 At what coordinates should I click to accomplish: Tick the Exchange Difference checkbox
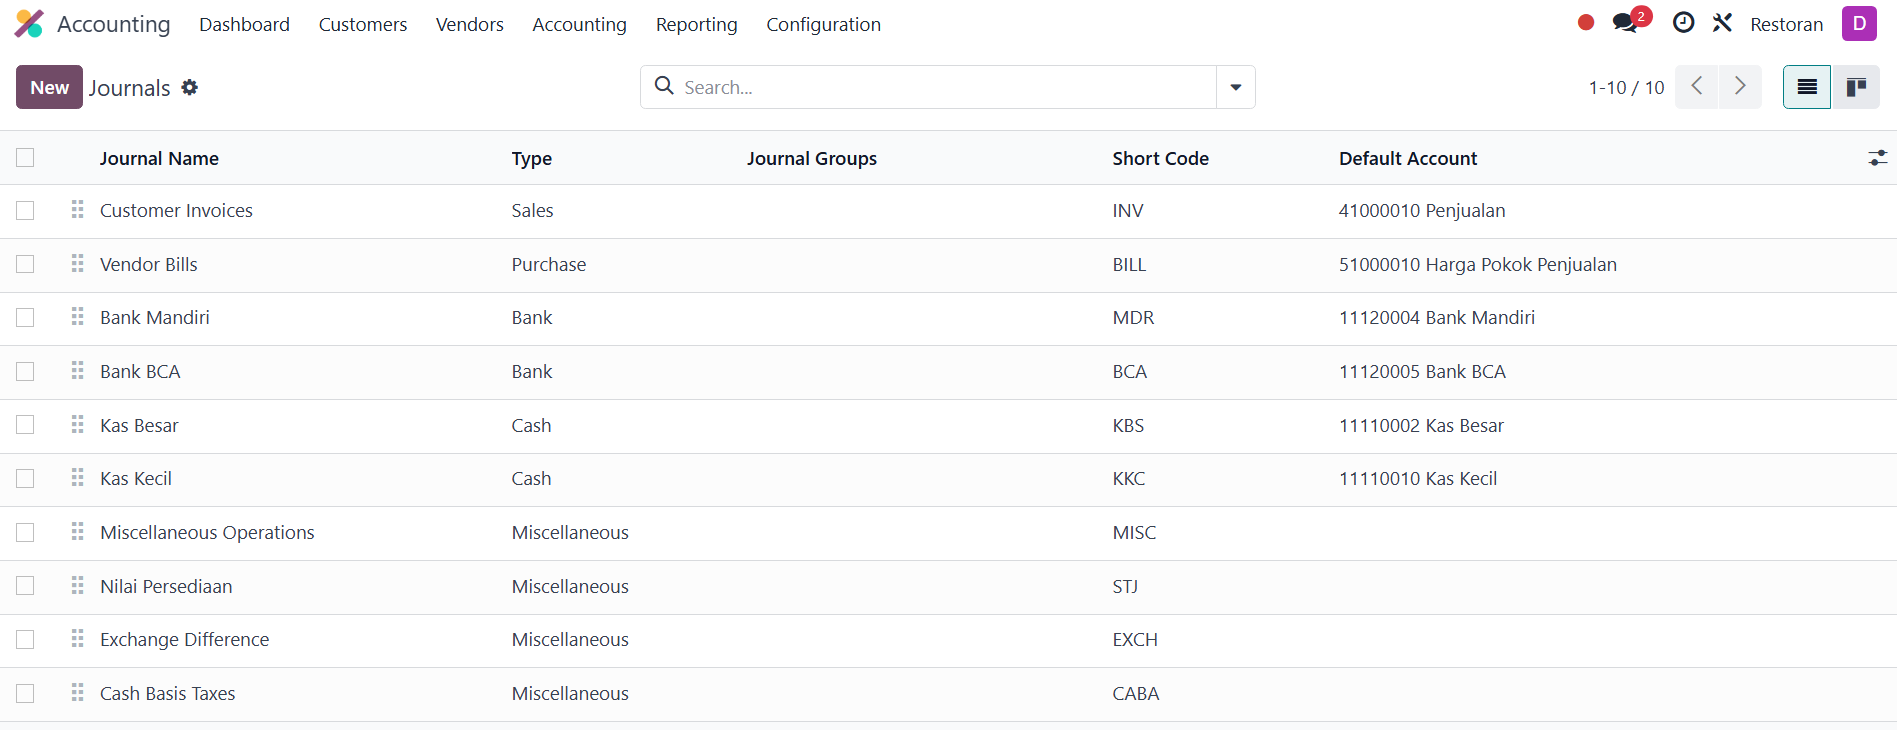(25, 639)
